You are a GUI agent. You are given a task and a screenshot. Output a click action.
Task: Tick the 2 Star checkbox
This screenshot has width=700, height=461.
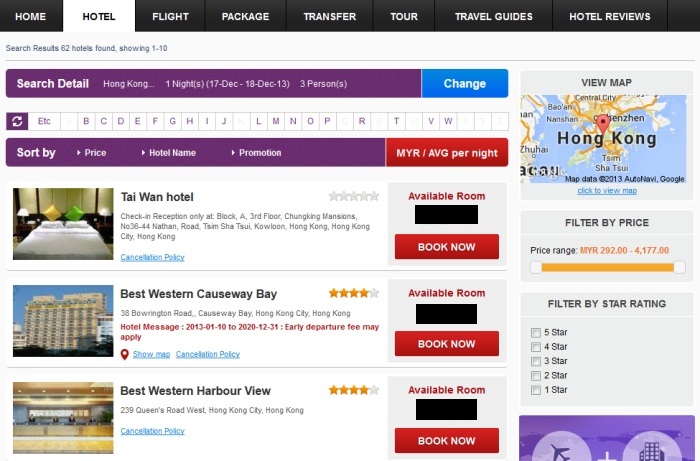click(x=536, y=375)
